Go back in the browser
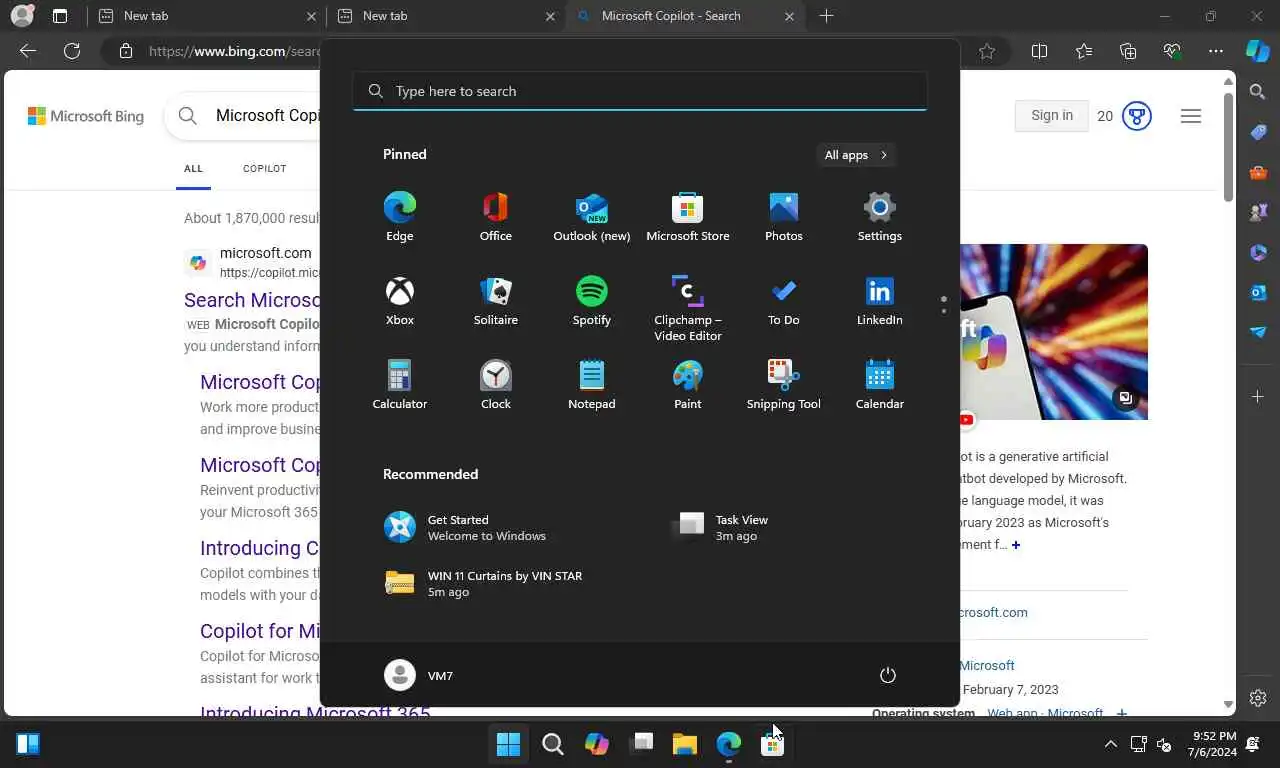The width and height of the screenshot is (1280, 768). click(x=28, y=51)
